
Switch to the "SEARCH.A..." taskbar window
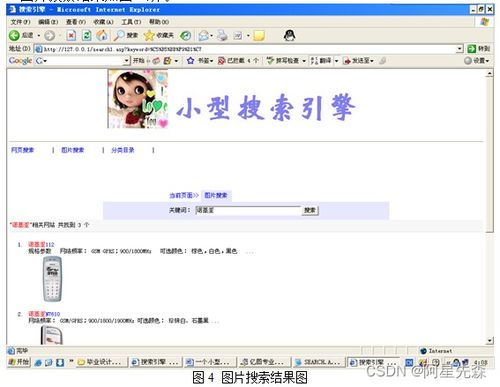(x=318, y=362)
